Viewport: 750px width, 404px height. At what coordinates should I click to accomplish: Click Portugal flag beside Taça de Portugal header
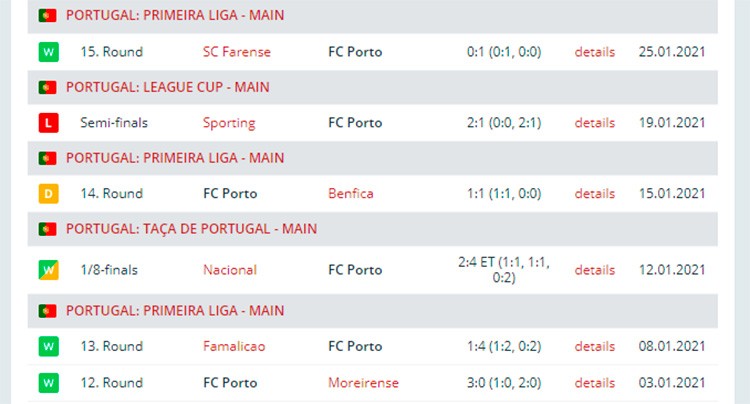(47, 229)
